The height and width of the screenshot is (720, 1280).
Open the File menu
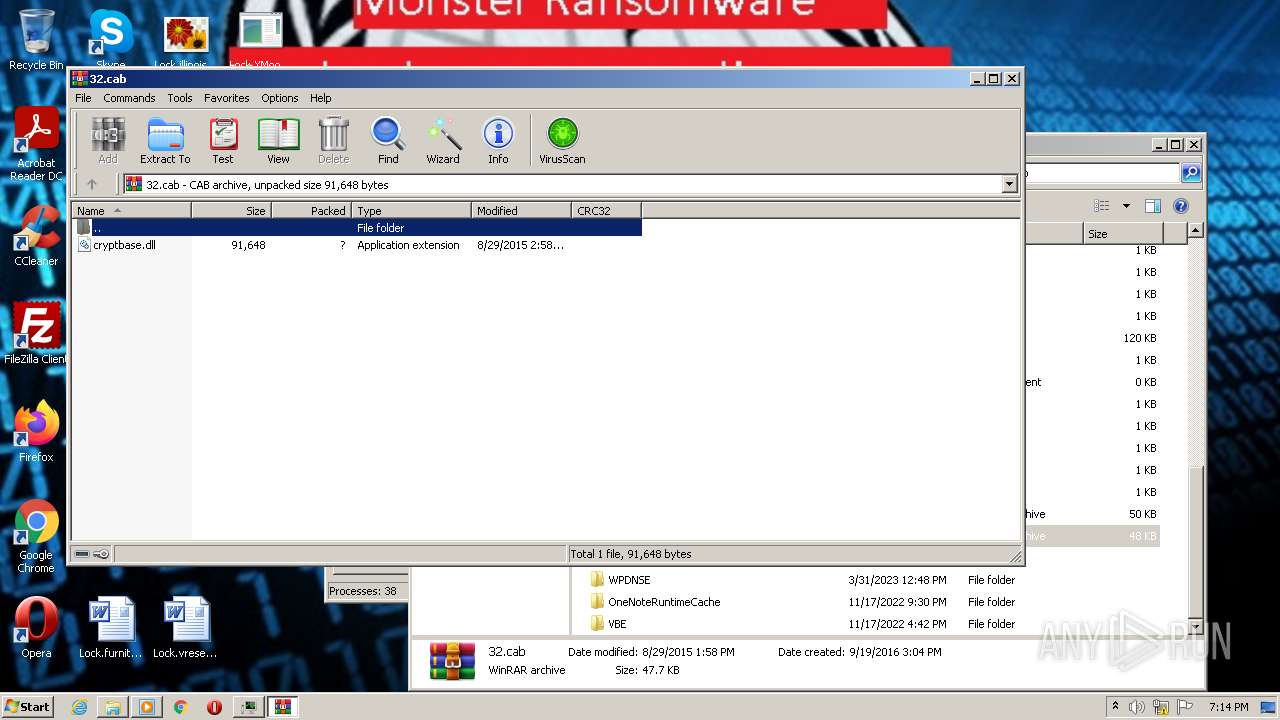83,98
